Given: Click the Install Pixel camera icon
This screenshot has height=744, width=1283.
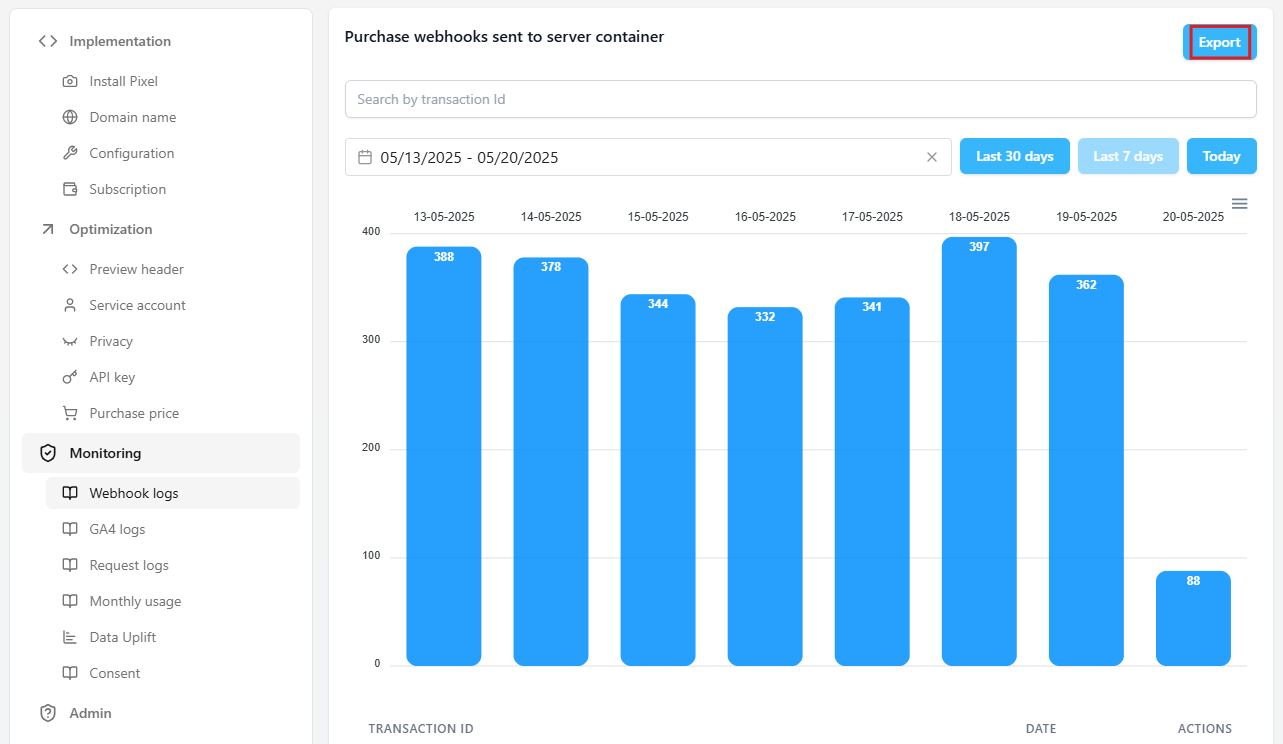Looking at the screenshot, I should click(70, 81).
